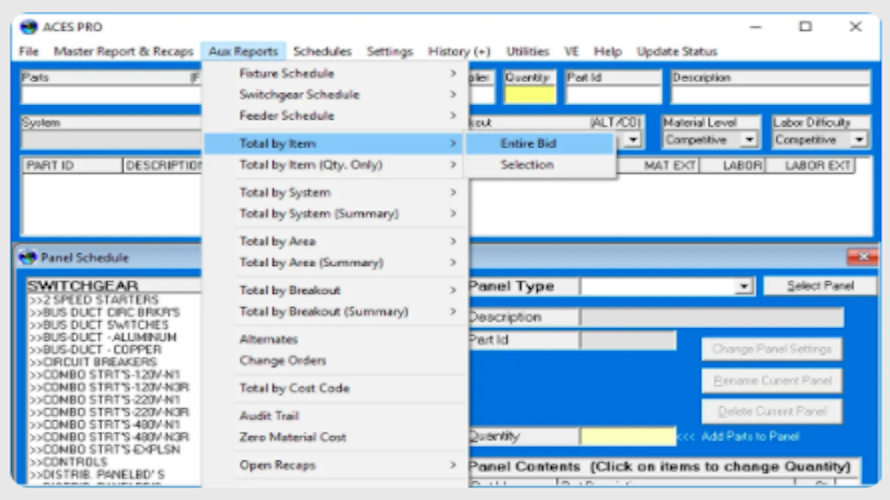Expand Total by Item (Qty. Only)
This screenshot has height=500, width=890.
pyautogui.click(x=335, y=165)
